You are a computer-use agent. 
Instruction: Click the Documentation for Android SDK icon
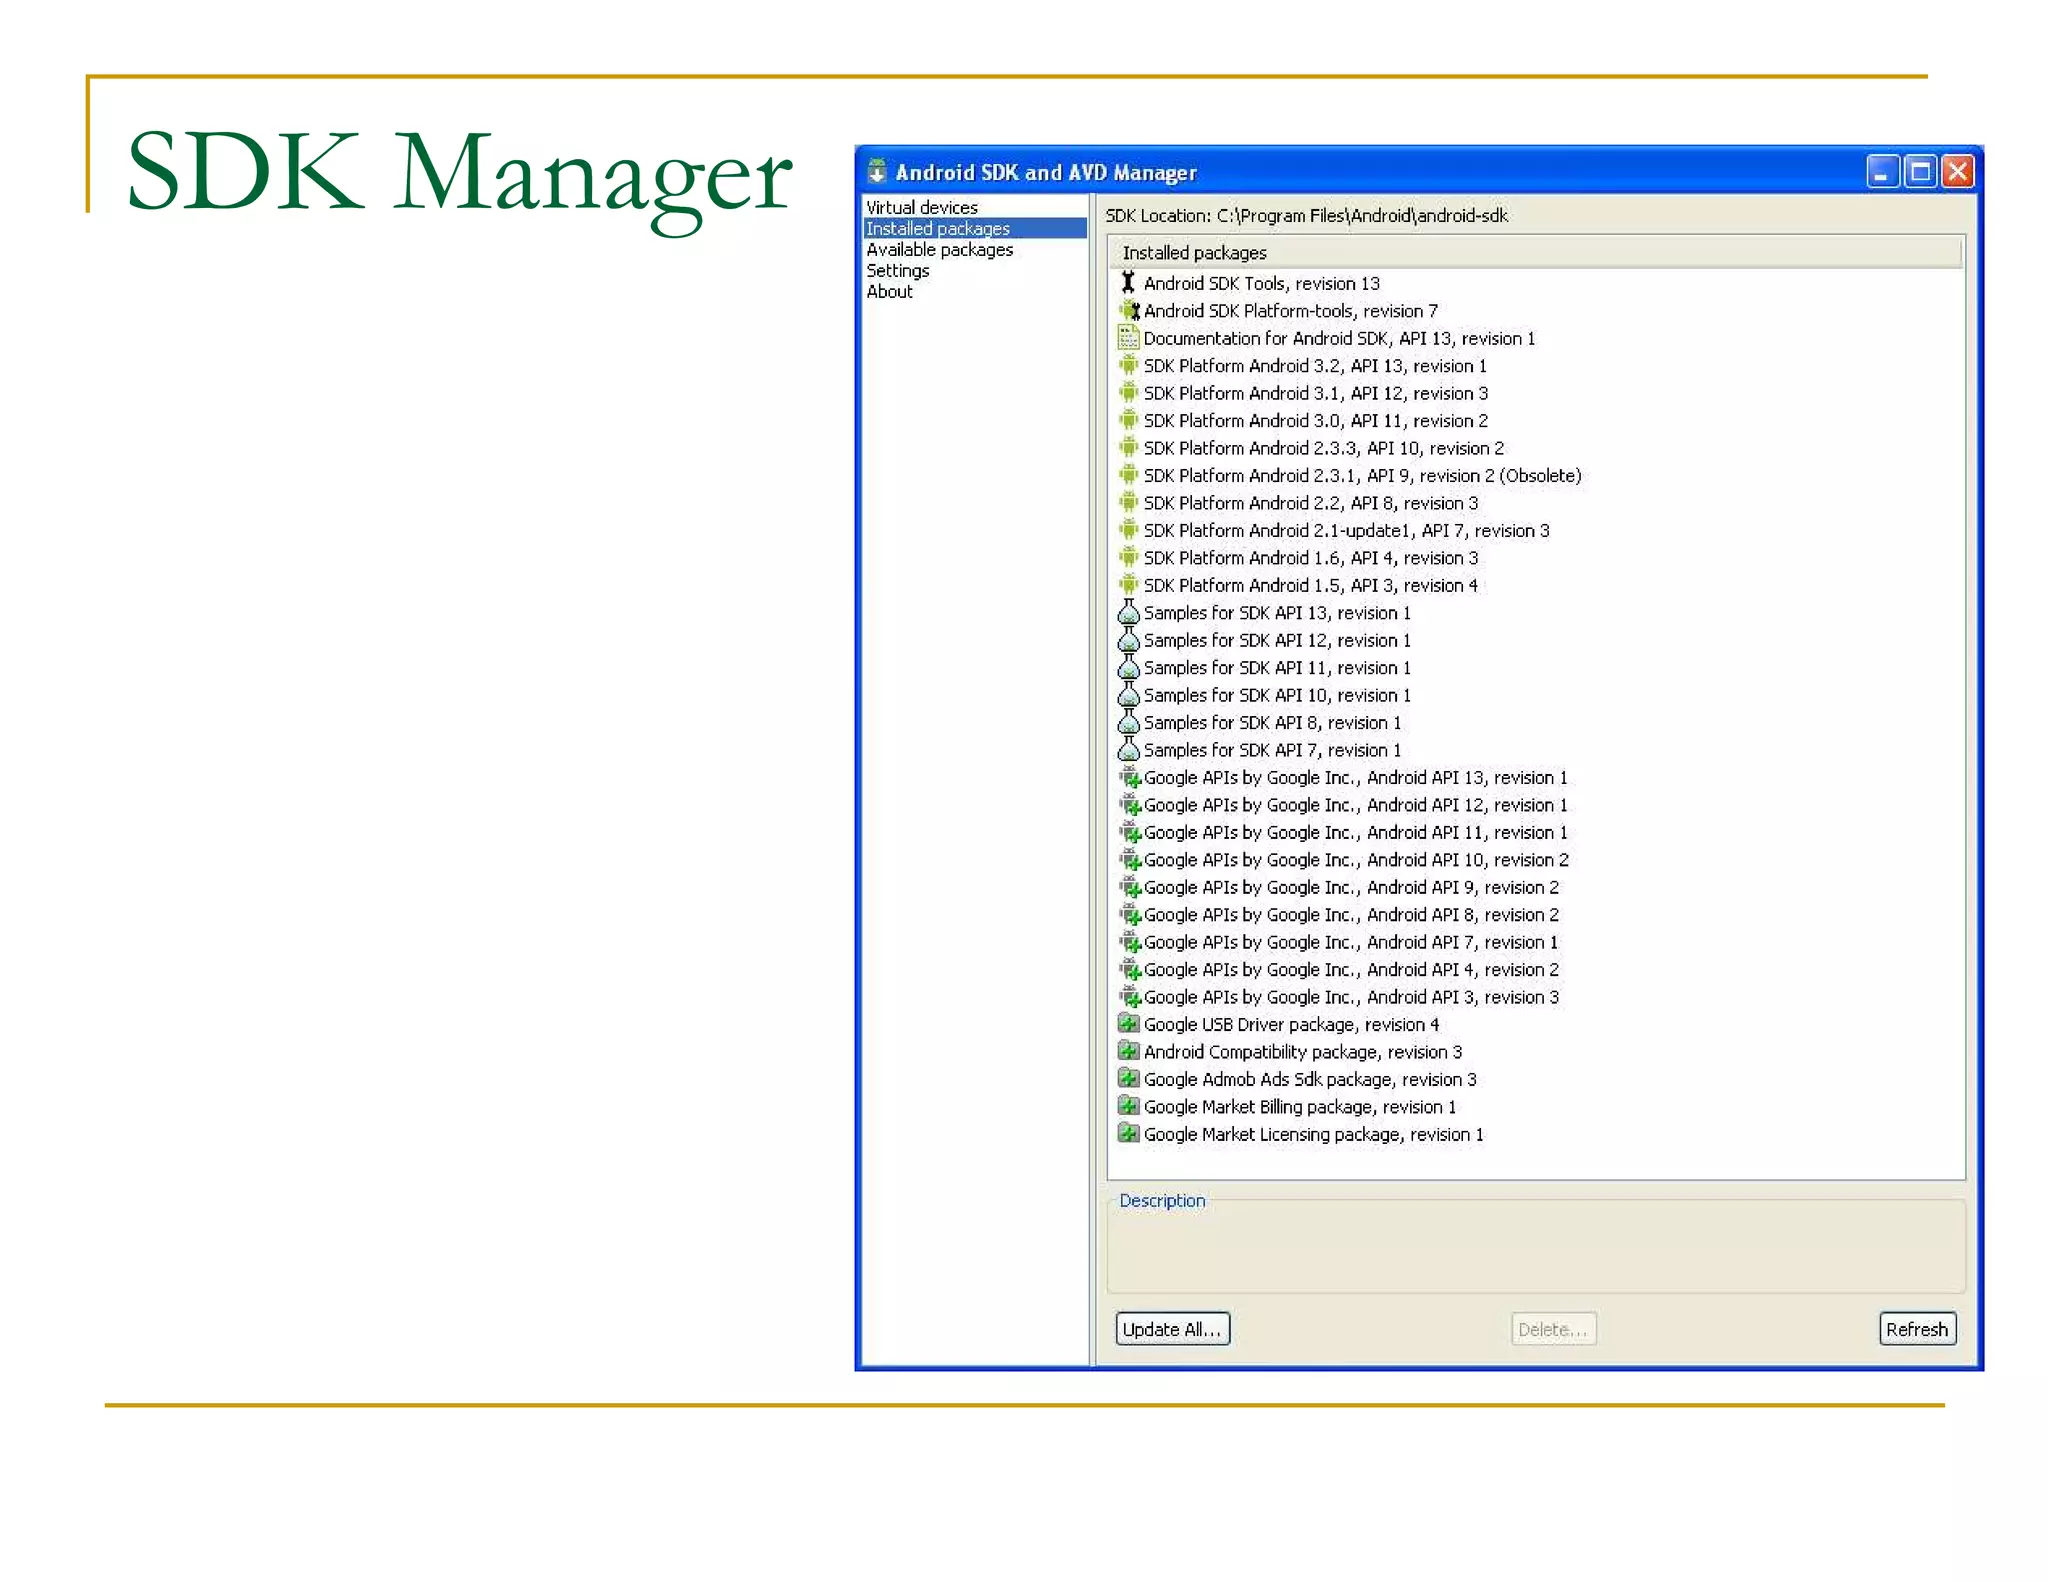tap(1128, 338)
